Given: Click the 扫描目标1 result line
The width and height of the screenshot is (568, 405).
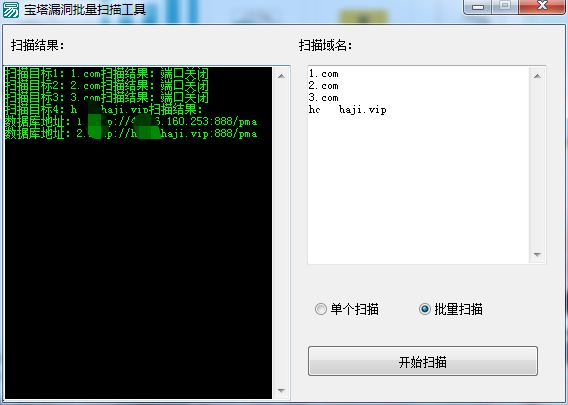Looking at the screenshot, I should tap(107, 74).
